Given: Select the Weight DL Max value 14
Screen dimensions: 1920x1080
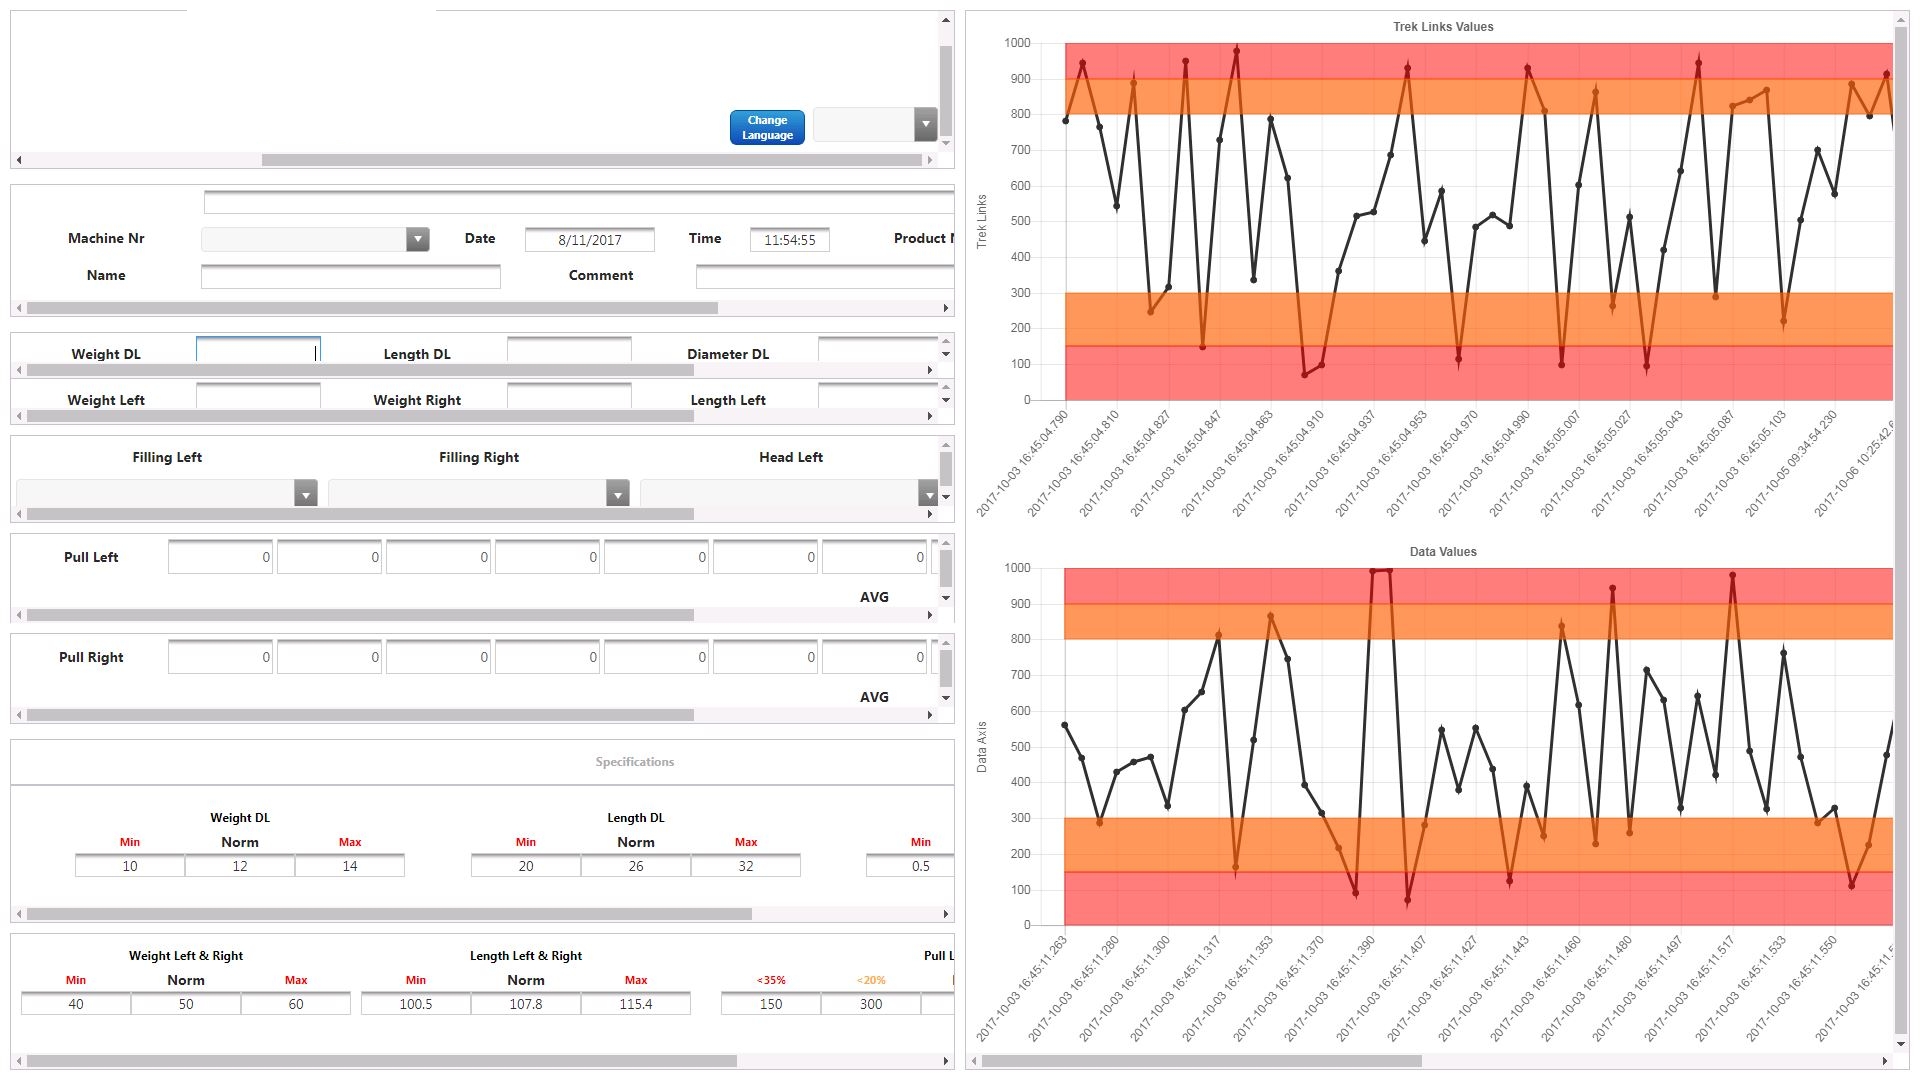Looking at the screenshot, I should point(350,866).
